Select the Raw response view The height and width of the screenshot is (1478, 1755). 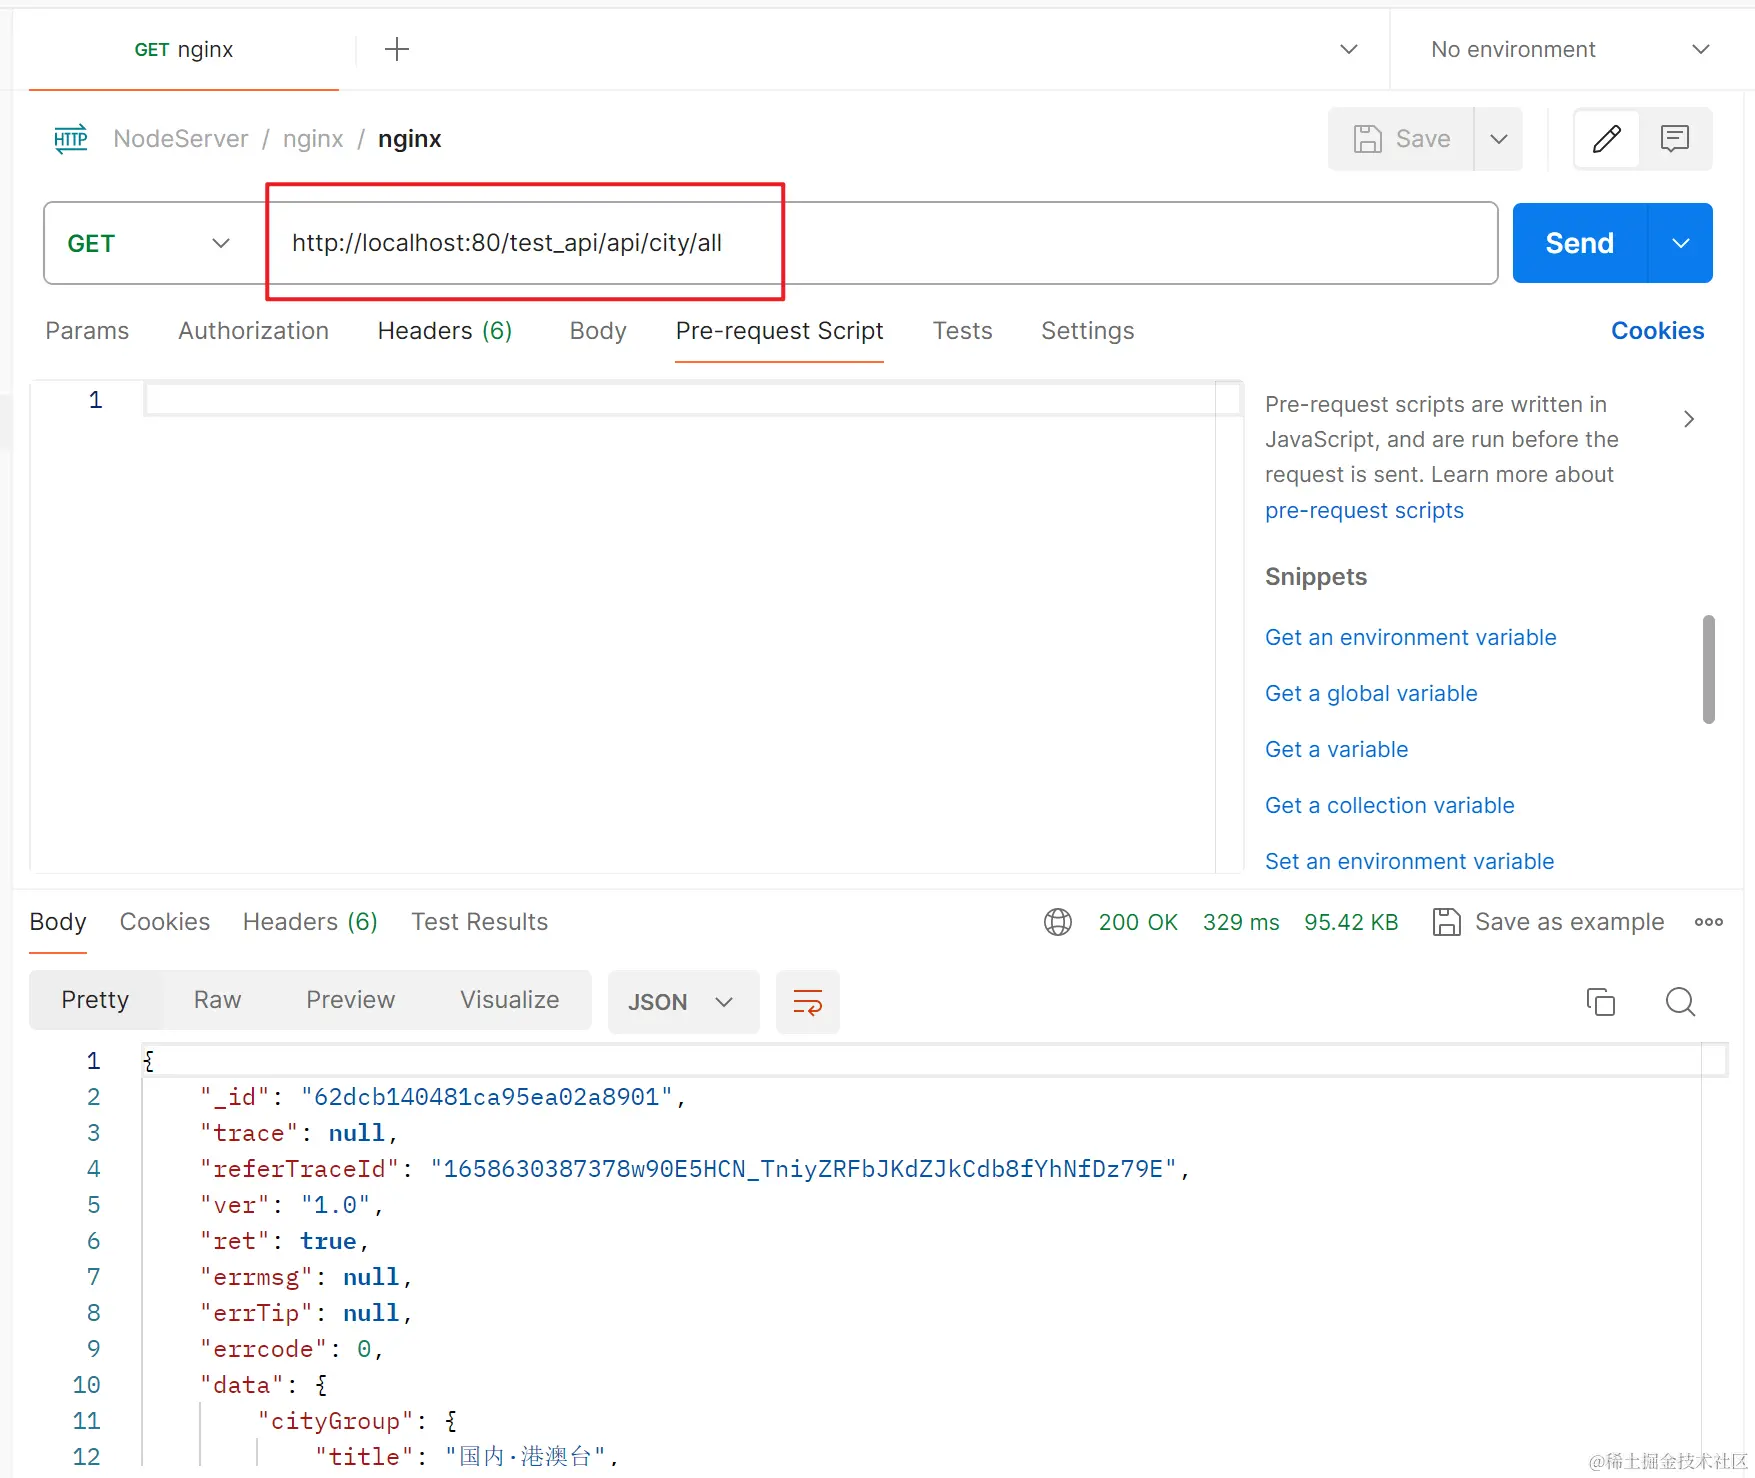tap(217, 1000)
